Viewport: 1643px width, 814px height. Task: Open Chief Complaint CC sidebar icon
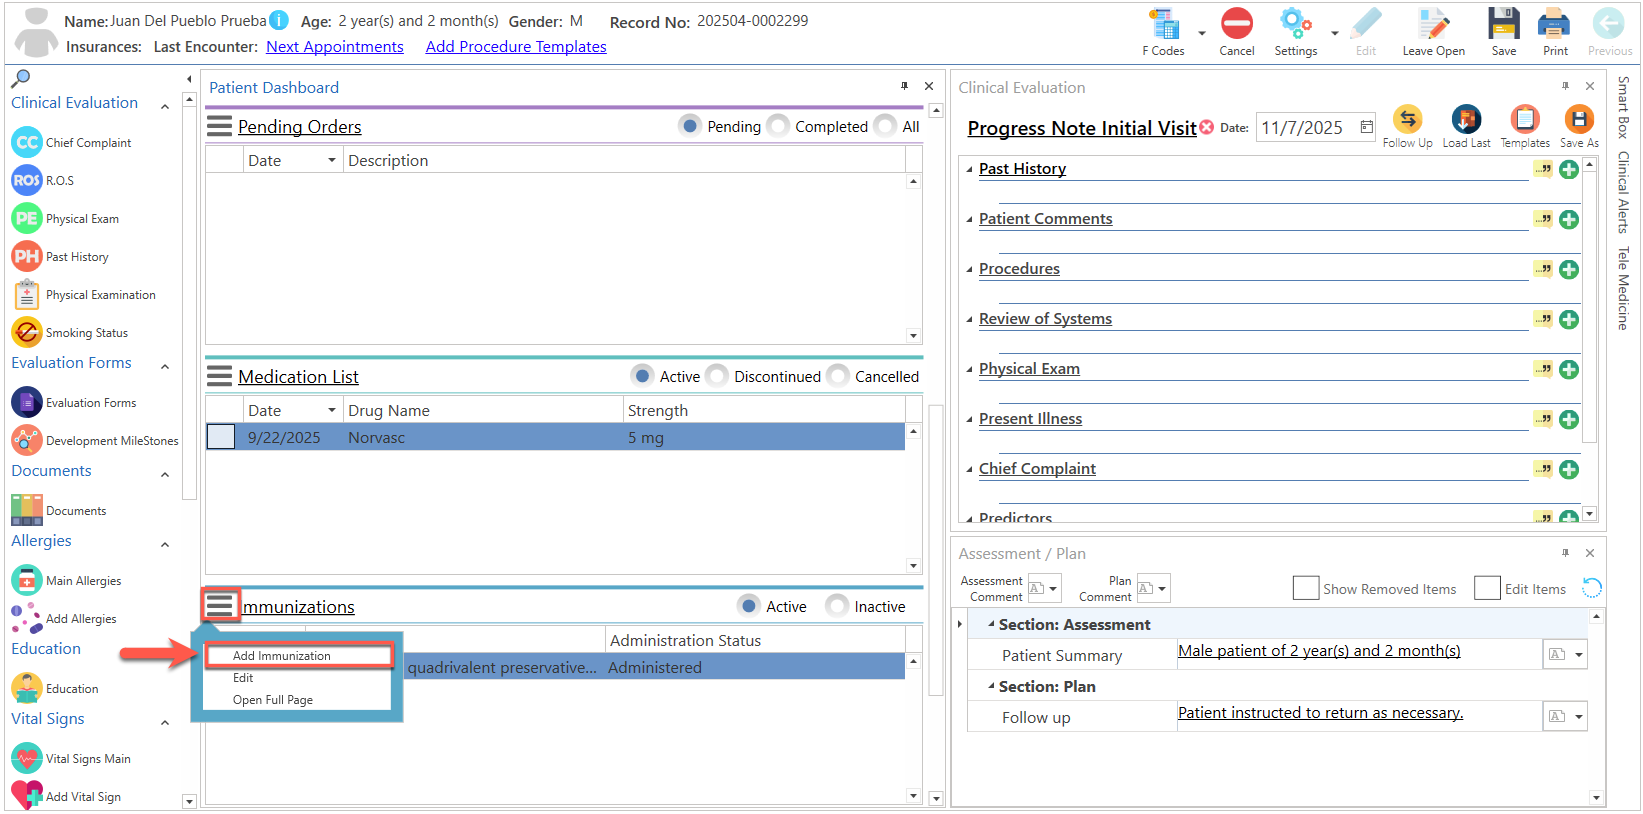27,142
